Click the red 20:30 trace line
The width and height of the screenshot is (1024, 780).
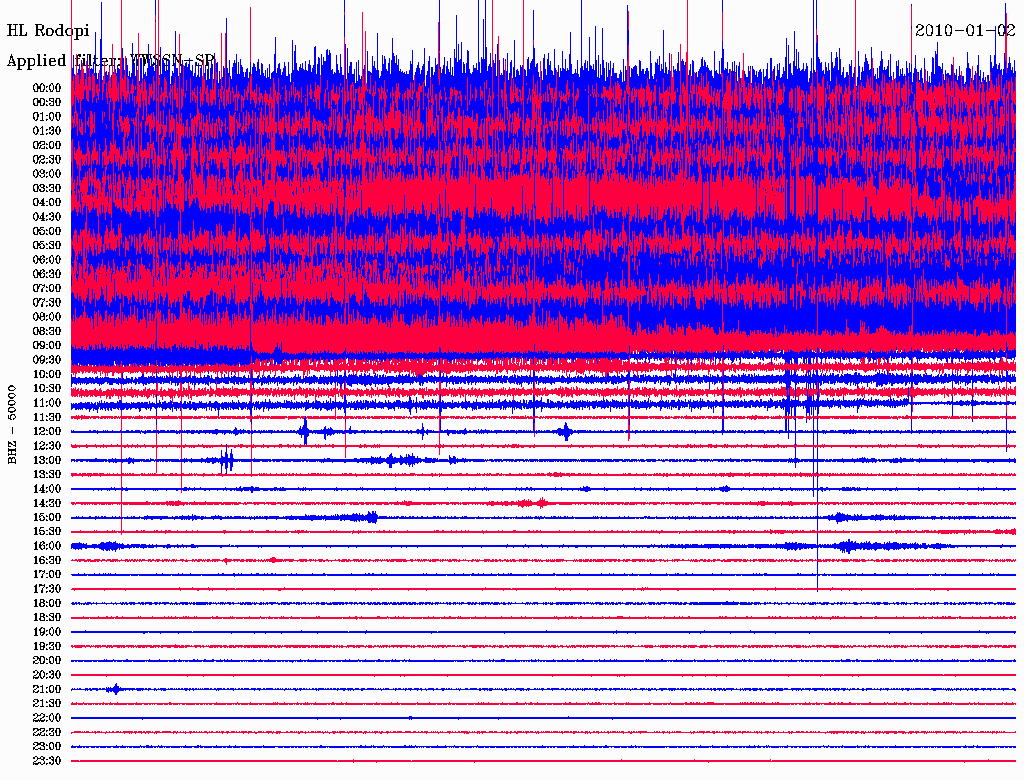coord(543,675)
